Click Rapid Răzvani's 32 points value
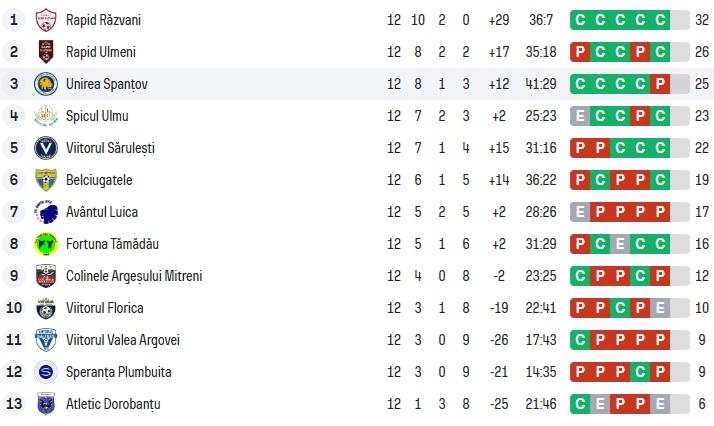The height and width of the screenshot is (426, 714). [x=700, y=19]
